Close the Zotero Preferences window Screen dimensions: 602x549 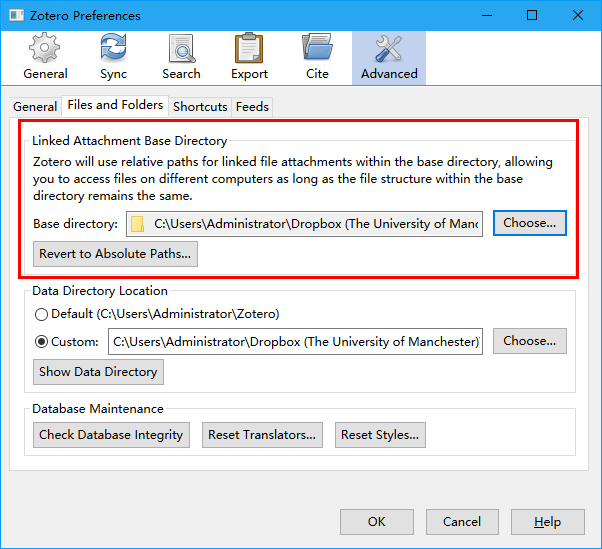[x=577, y=15]
